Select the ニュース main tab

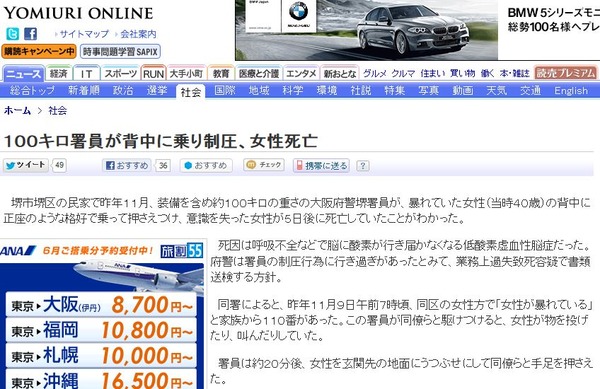tap(24, 73)
